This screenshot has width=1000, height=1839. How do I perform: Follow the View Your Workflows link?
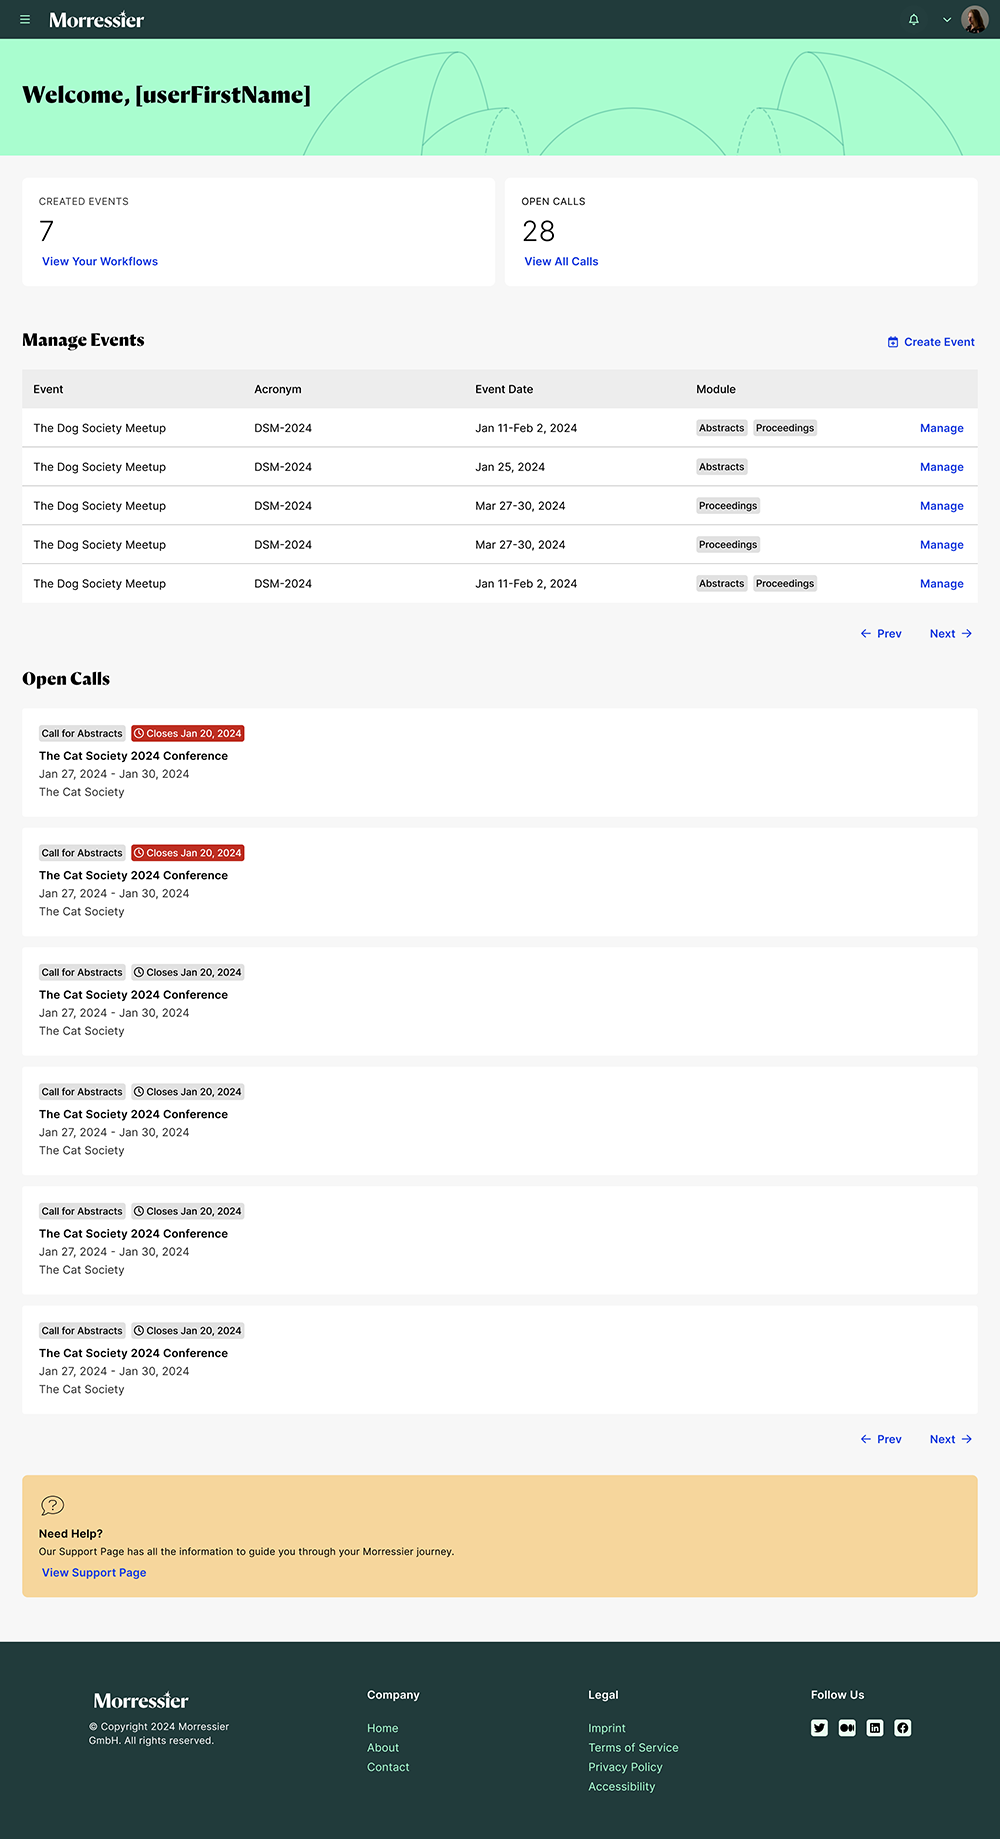click(100, 262)
